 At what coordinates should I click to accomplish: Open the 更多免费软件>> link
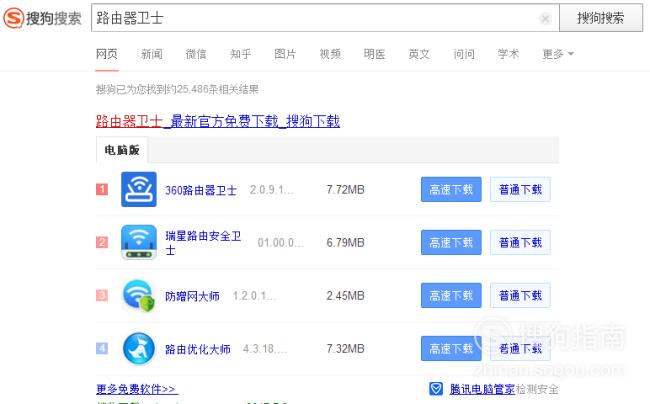[136, 389]
